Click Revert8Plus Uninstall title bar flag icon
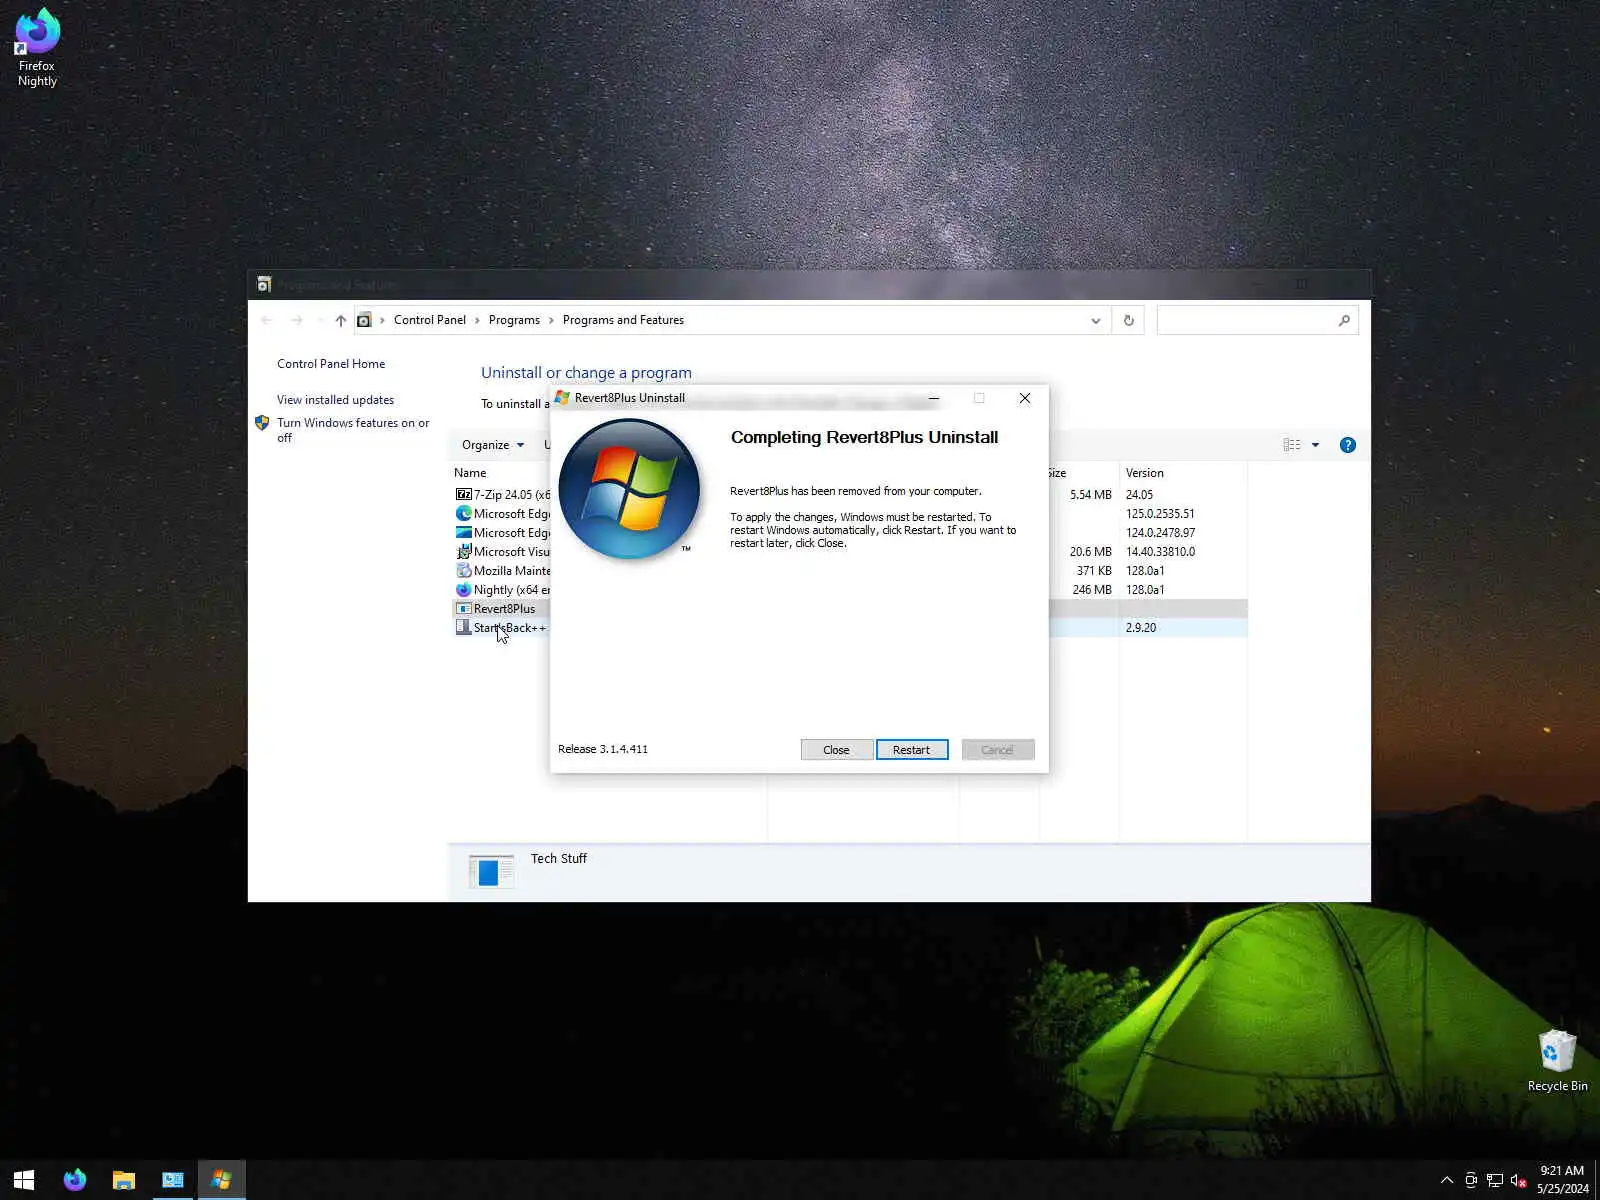This screenshot has width=1600, height=1200. pos(562,398)
